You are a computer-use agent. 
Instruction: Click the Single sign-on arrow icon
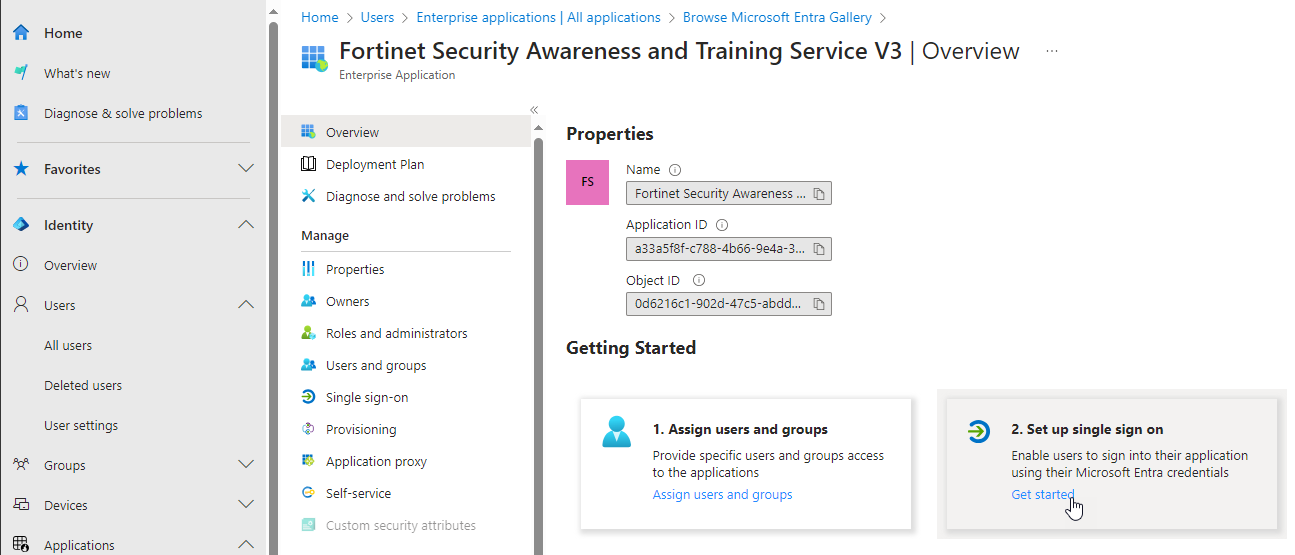tap(308, 397)
